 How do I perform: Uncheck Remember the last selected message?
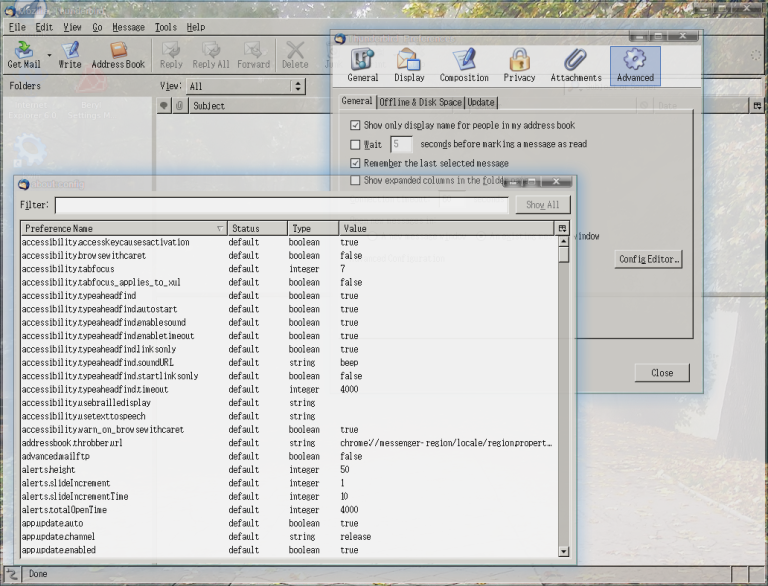click(x=355, y=163)
